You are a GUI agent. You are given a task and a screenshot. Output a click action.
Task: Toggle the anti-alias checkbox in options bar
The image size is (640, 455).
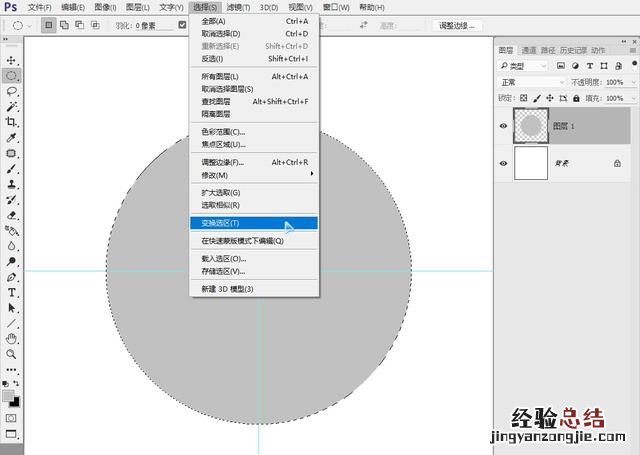[x=182, y=25]
